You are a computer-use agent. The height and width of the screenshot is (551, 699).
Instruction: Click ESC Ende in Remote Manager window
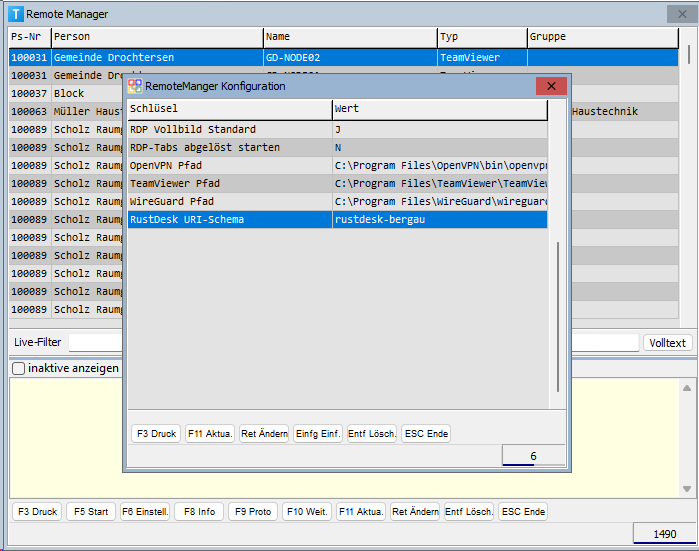click(522, 512)
